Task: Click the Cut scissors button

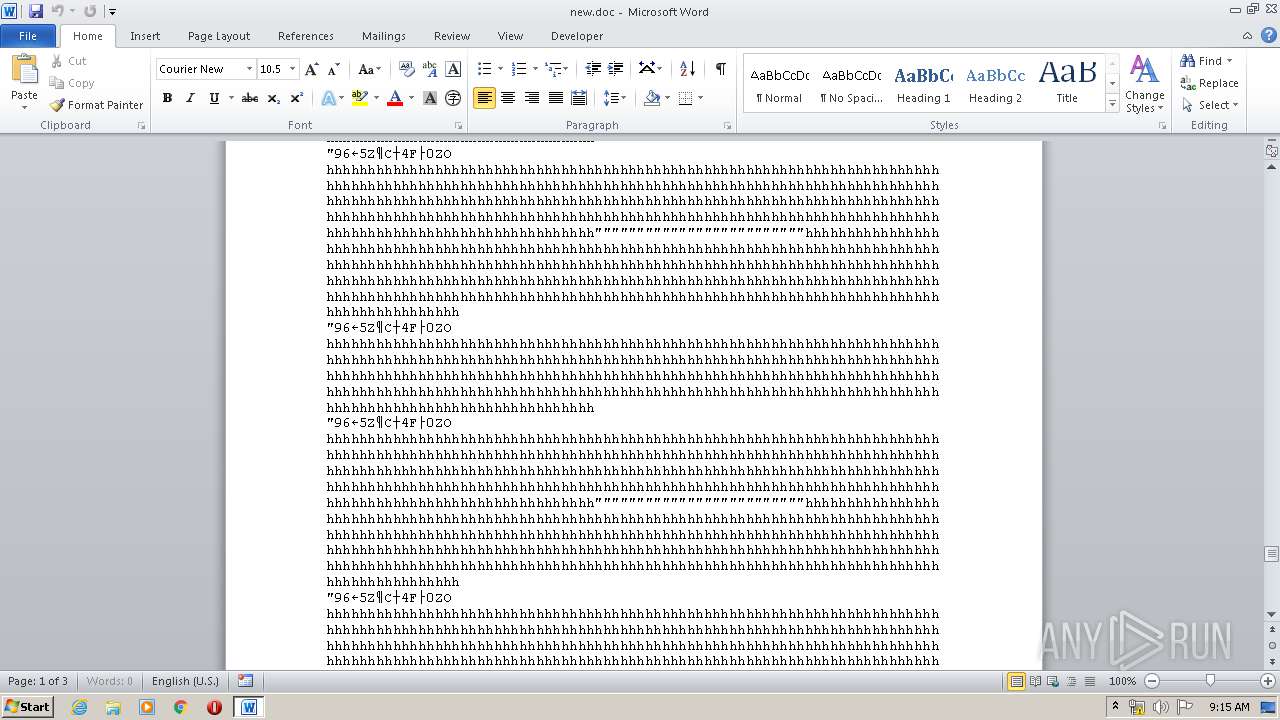Action: click(x=69, y=61)
